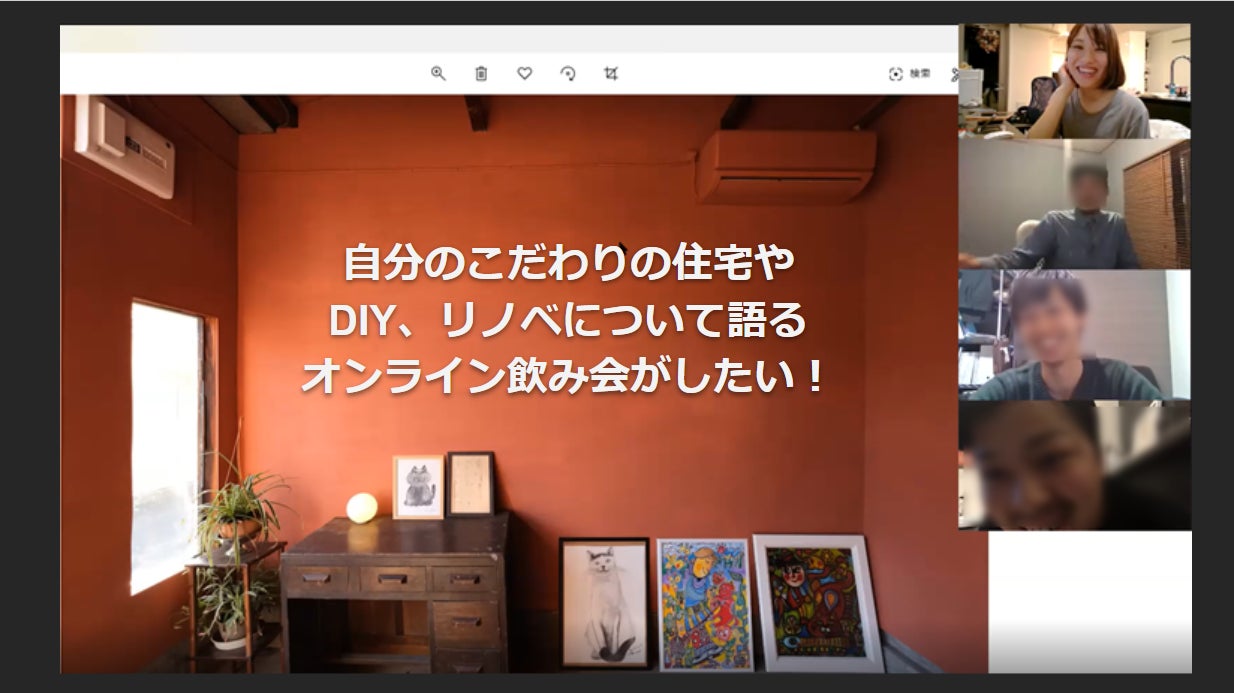Select the crop tool icon
This screenshot has width=1234, height=693.
click(611, 74)
